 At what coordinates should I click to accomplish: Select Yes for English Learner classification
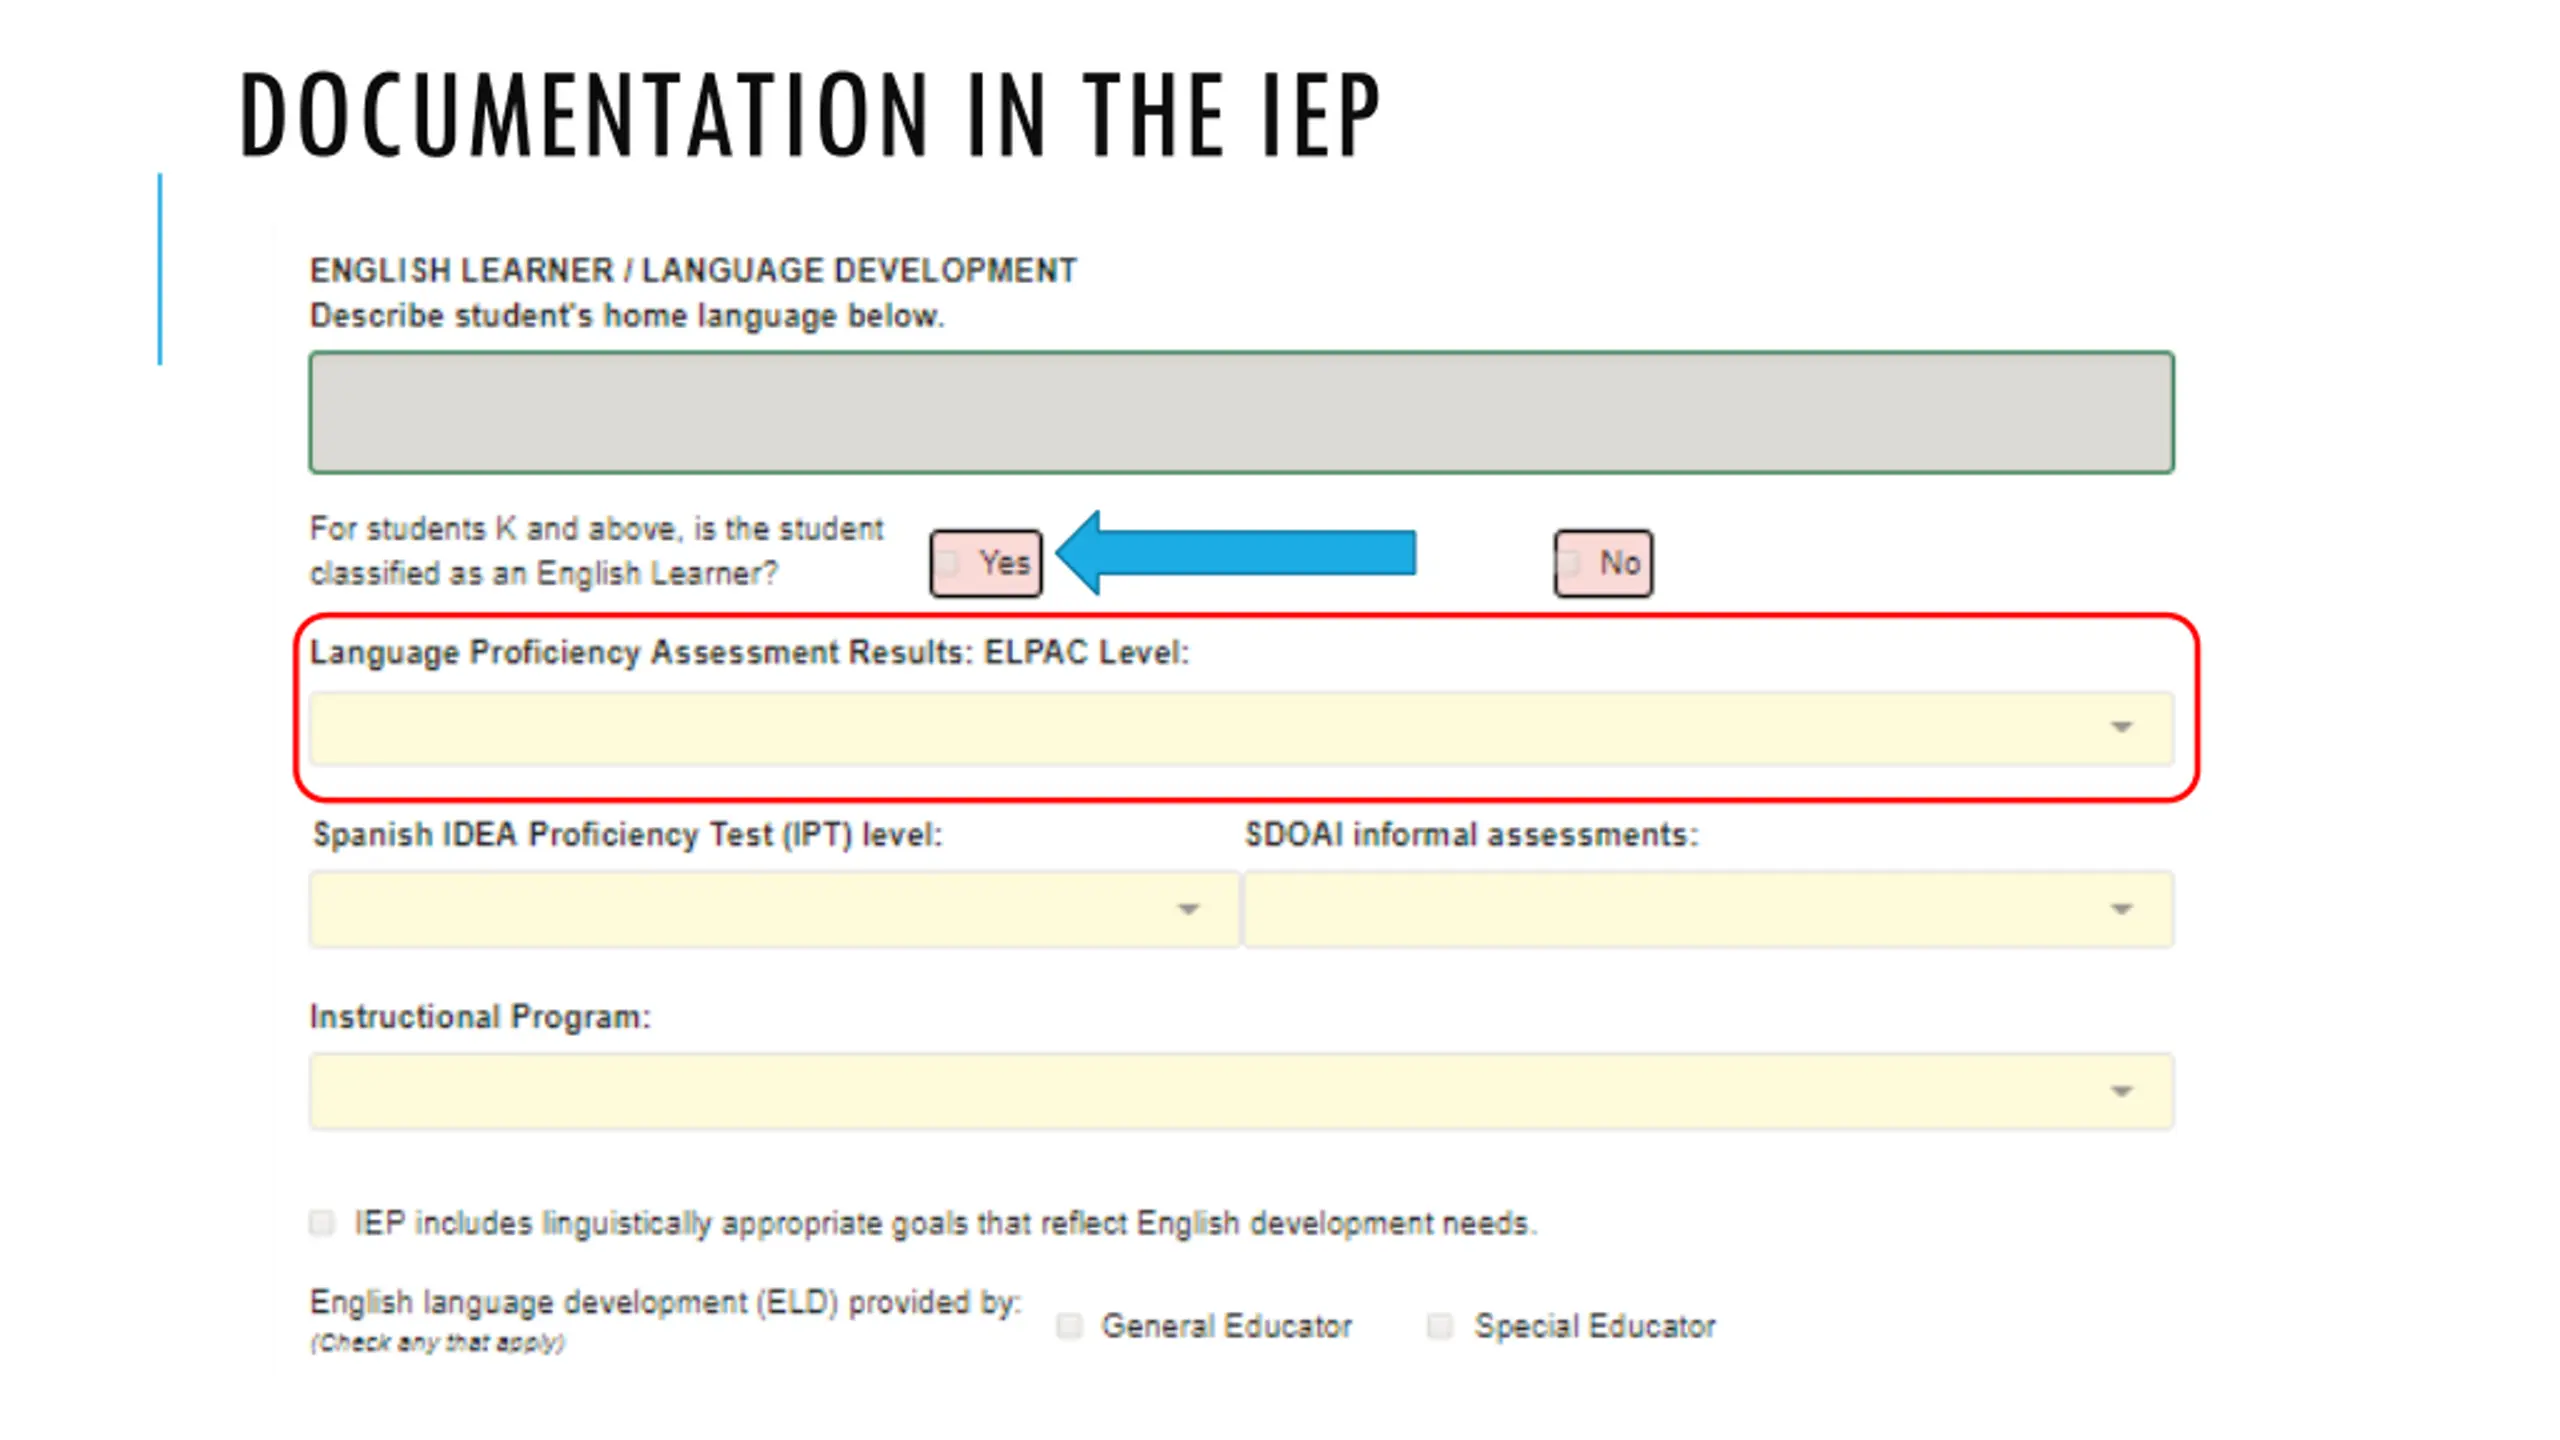(985, 563)
